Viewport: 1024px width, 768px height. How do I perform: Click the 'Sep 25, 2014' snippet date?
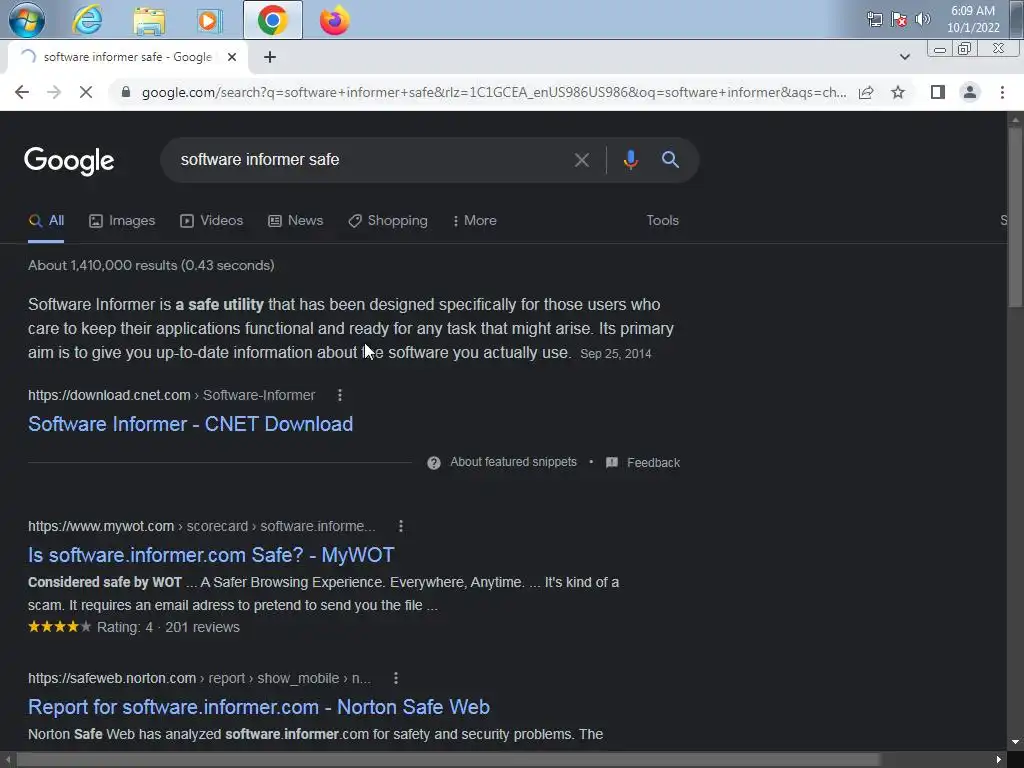[x=616, y=354]
